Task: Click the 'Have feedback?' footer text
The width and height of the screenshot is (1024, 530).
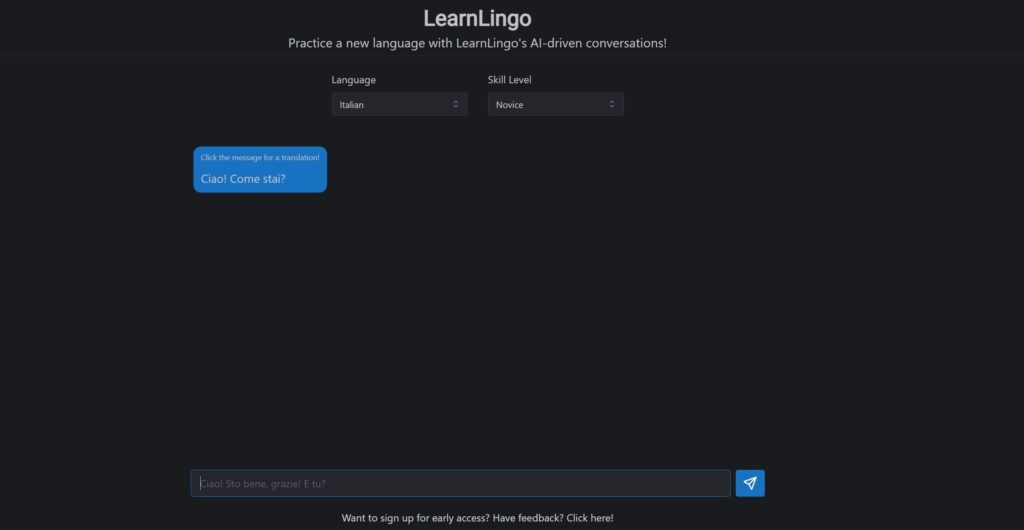Action: click(x=527, y=518)
